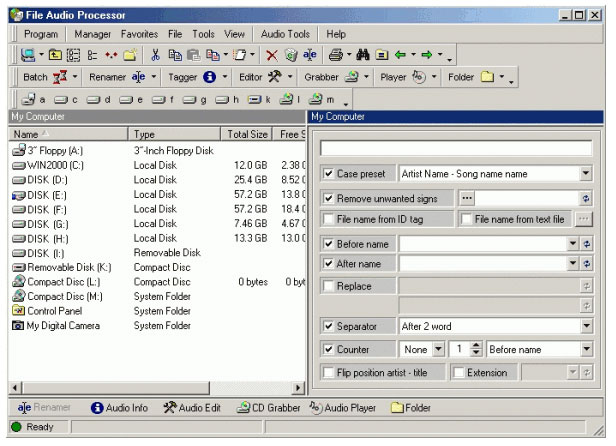616x446 pixels.
Task: Enable the Replace checkbox
Action: pyautogui.click(x=328, y=286)
